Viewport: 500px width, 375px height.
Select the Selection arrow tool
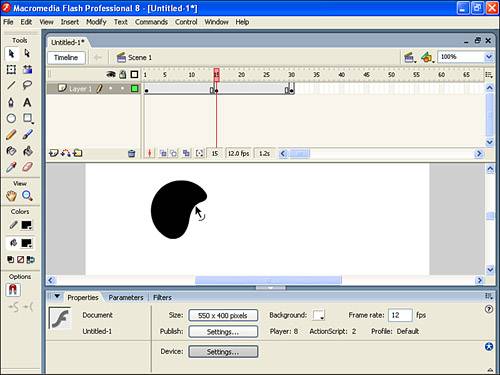tap(11, 54)
